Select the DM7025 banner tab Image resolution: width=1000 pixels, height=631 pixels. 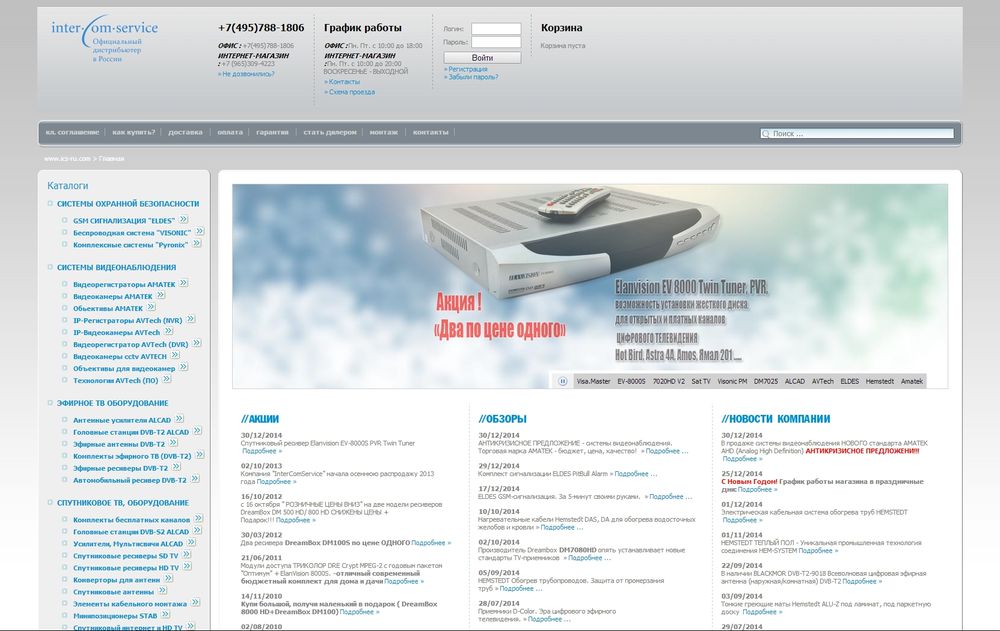(x=766, y=382)
